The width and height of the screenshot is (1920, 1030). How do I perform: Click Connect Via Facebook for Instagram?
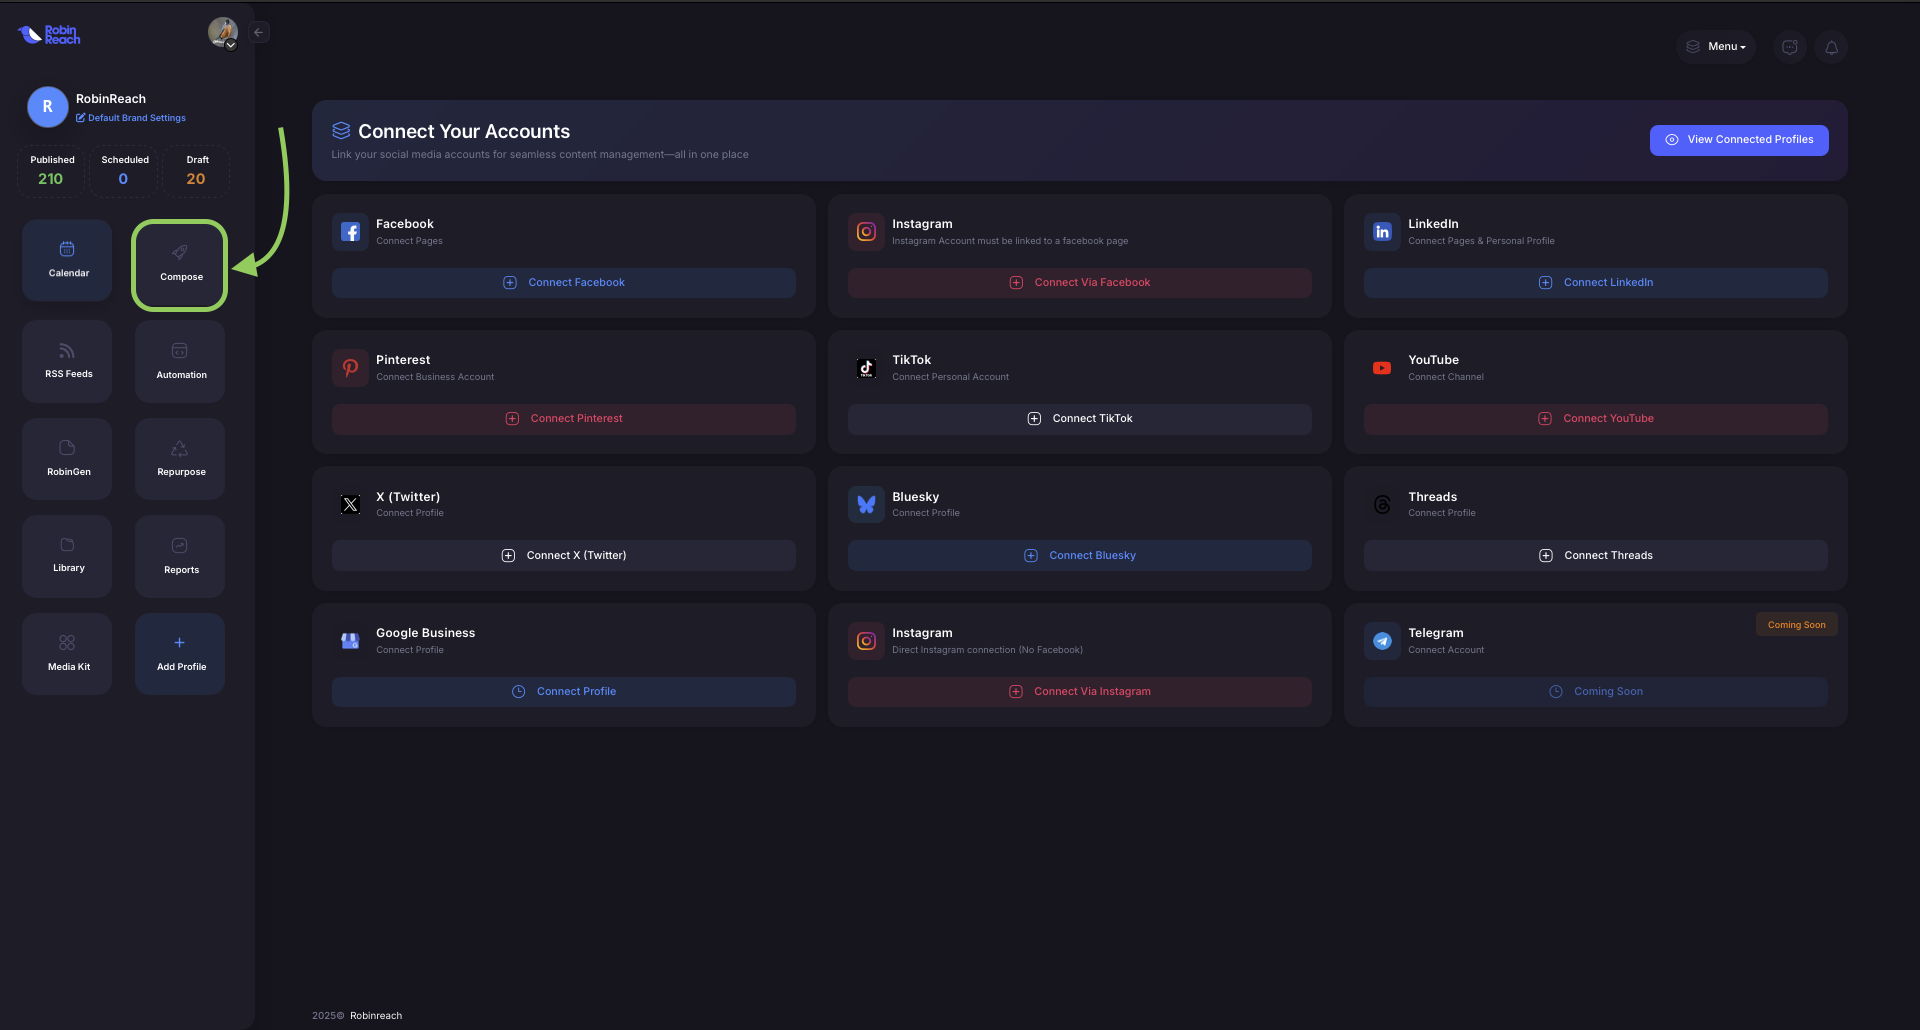(x=1080, y=283)
